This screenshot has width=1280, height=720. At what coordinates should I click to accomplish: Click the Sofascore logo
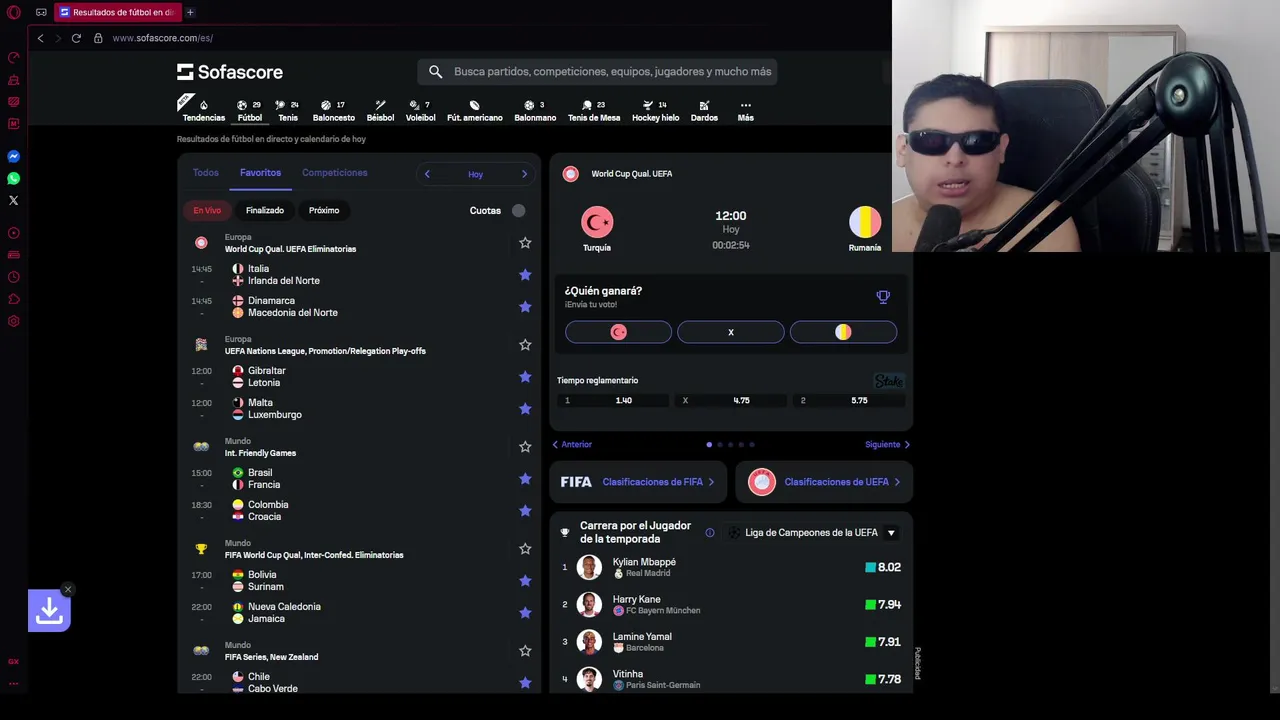230,72
